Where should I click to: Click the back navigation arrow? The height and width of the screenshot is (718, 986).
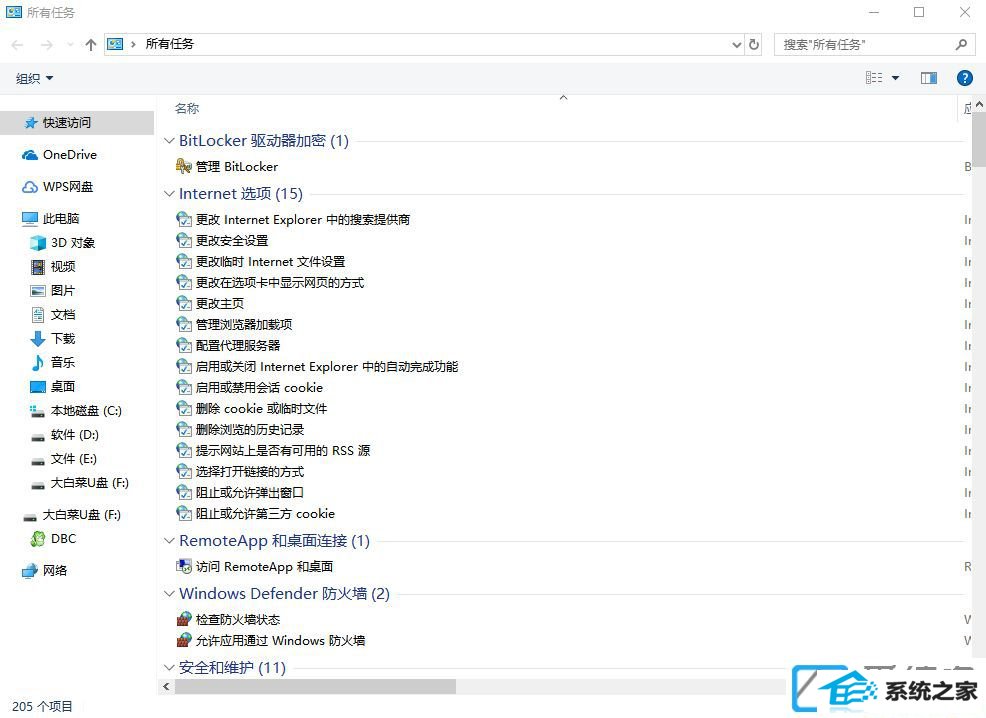click(18, 45)
